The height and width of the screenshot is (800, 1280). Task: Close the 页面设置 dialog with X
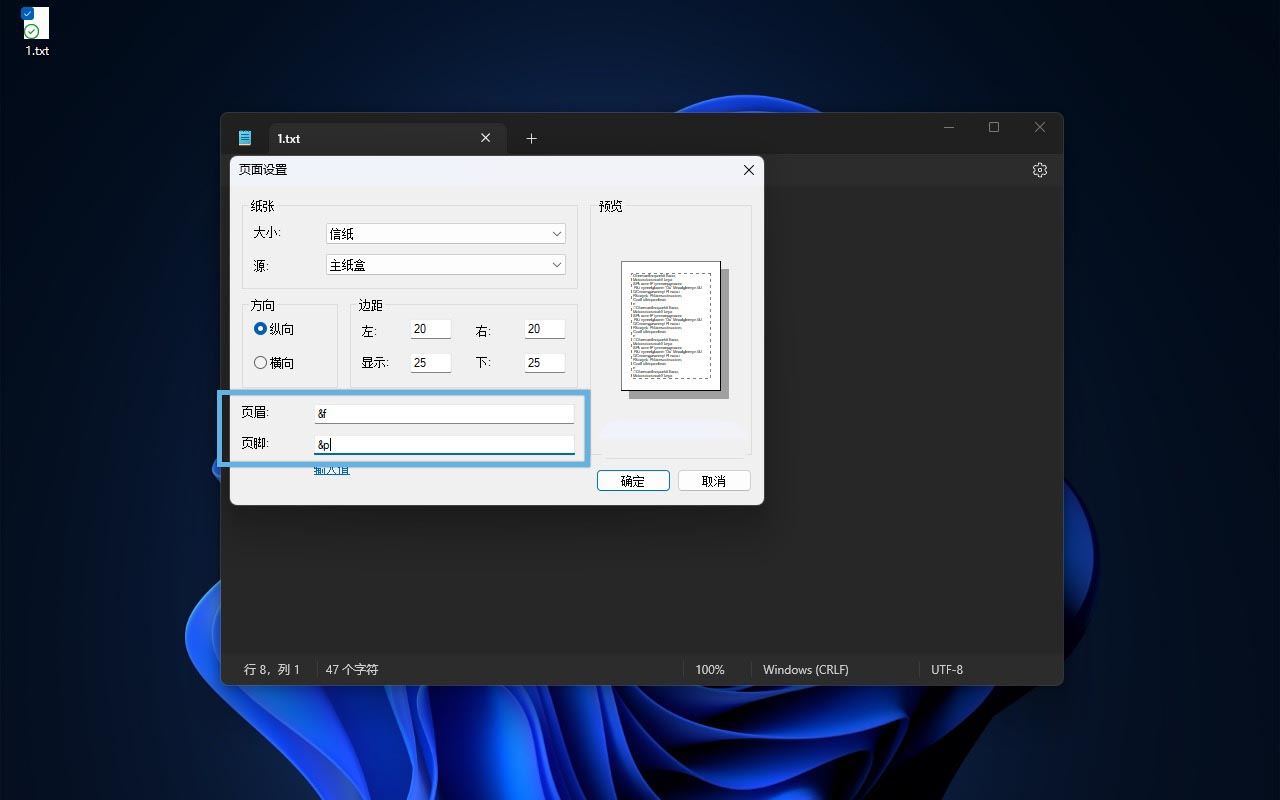pyautogui.click(x=748, y=170)
